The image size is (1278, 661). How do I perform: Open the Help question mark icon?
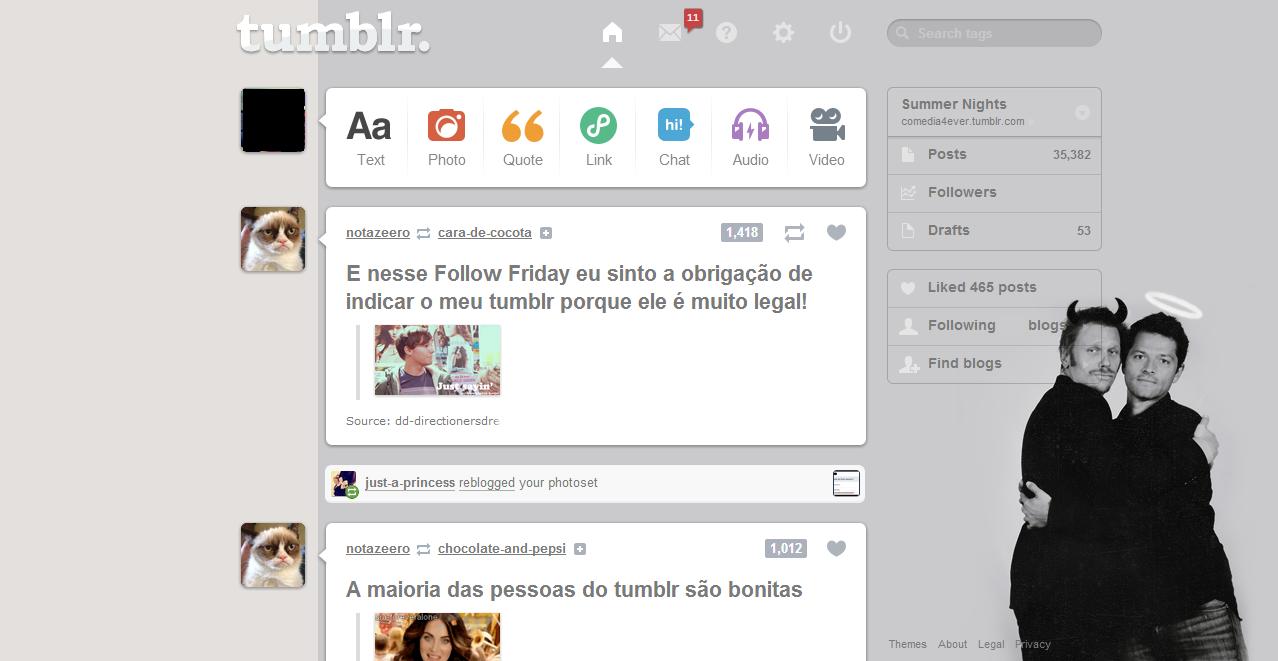[727, 33]
